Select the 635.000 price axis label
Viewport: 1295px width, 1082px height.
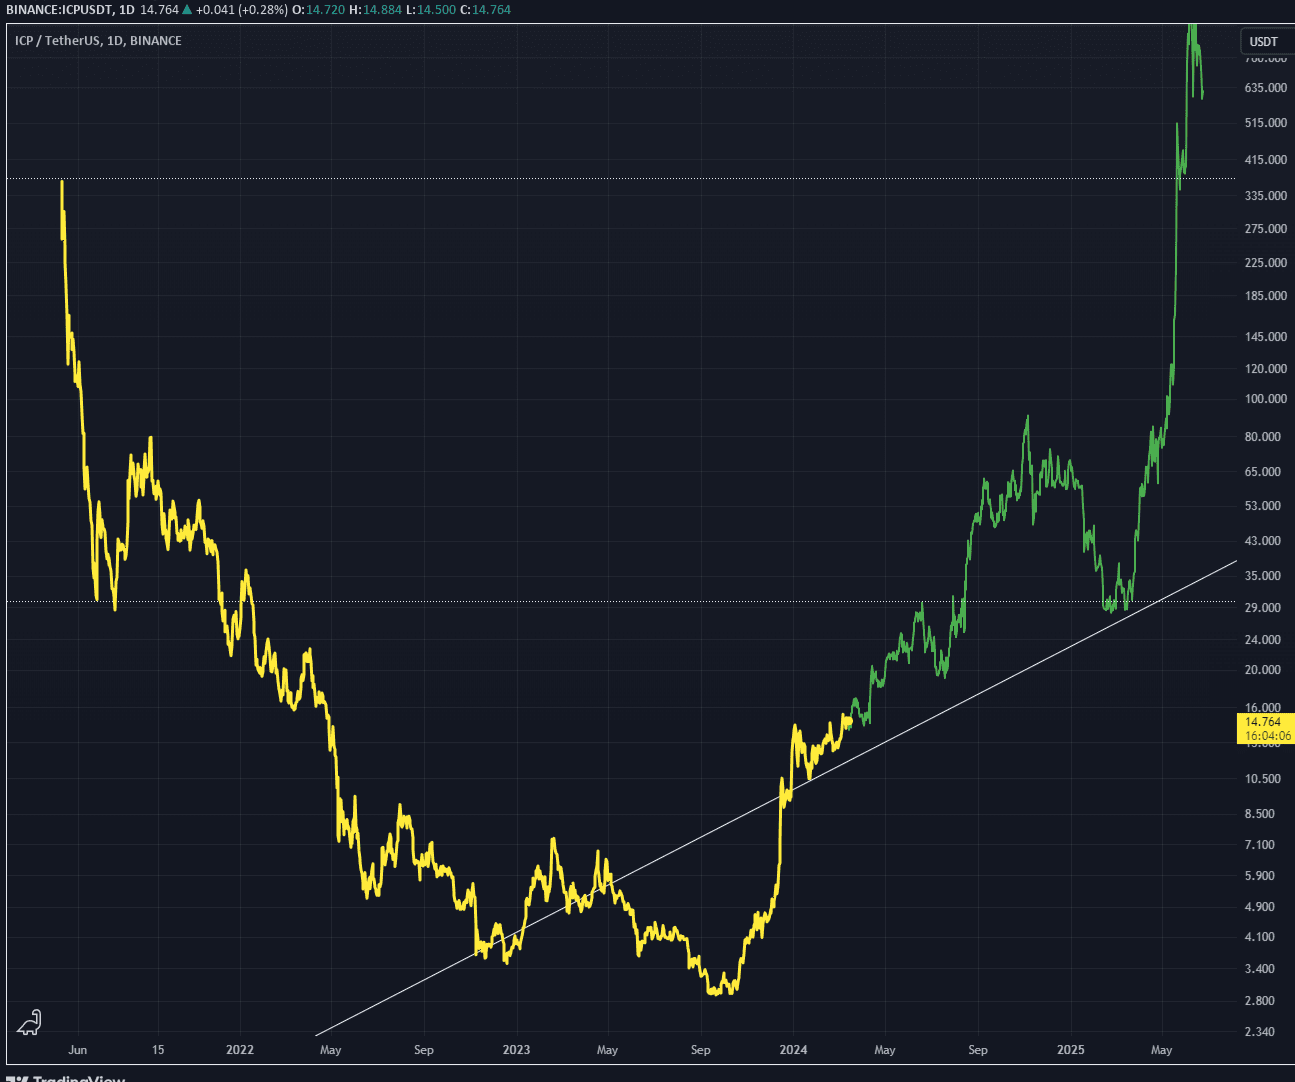pyautogui.click(x=1265, y=88)
